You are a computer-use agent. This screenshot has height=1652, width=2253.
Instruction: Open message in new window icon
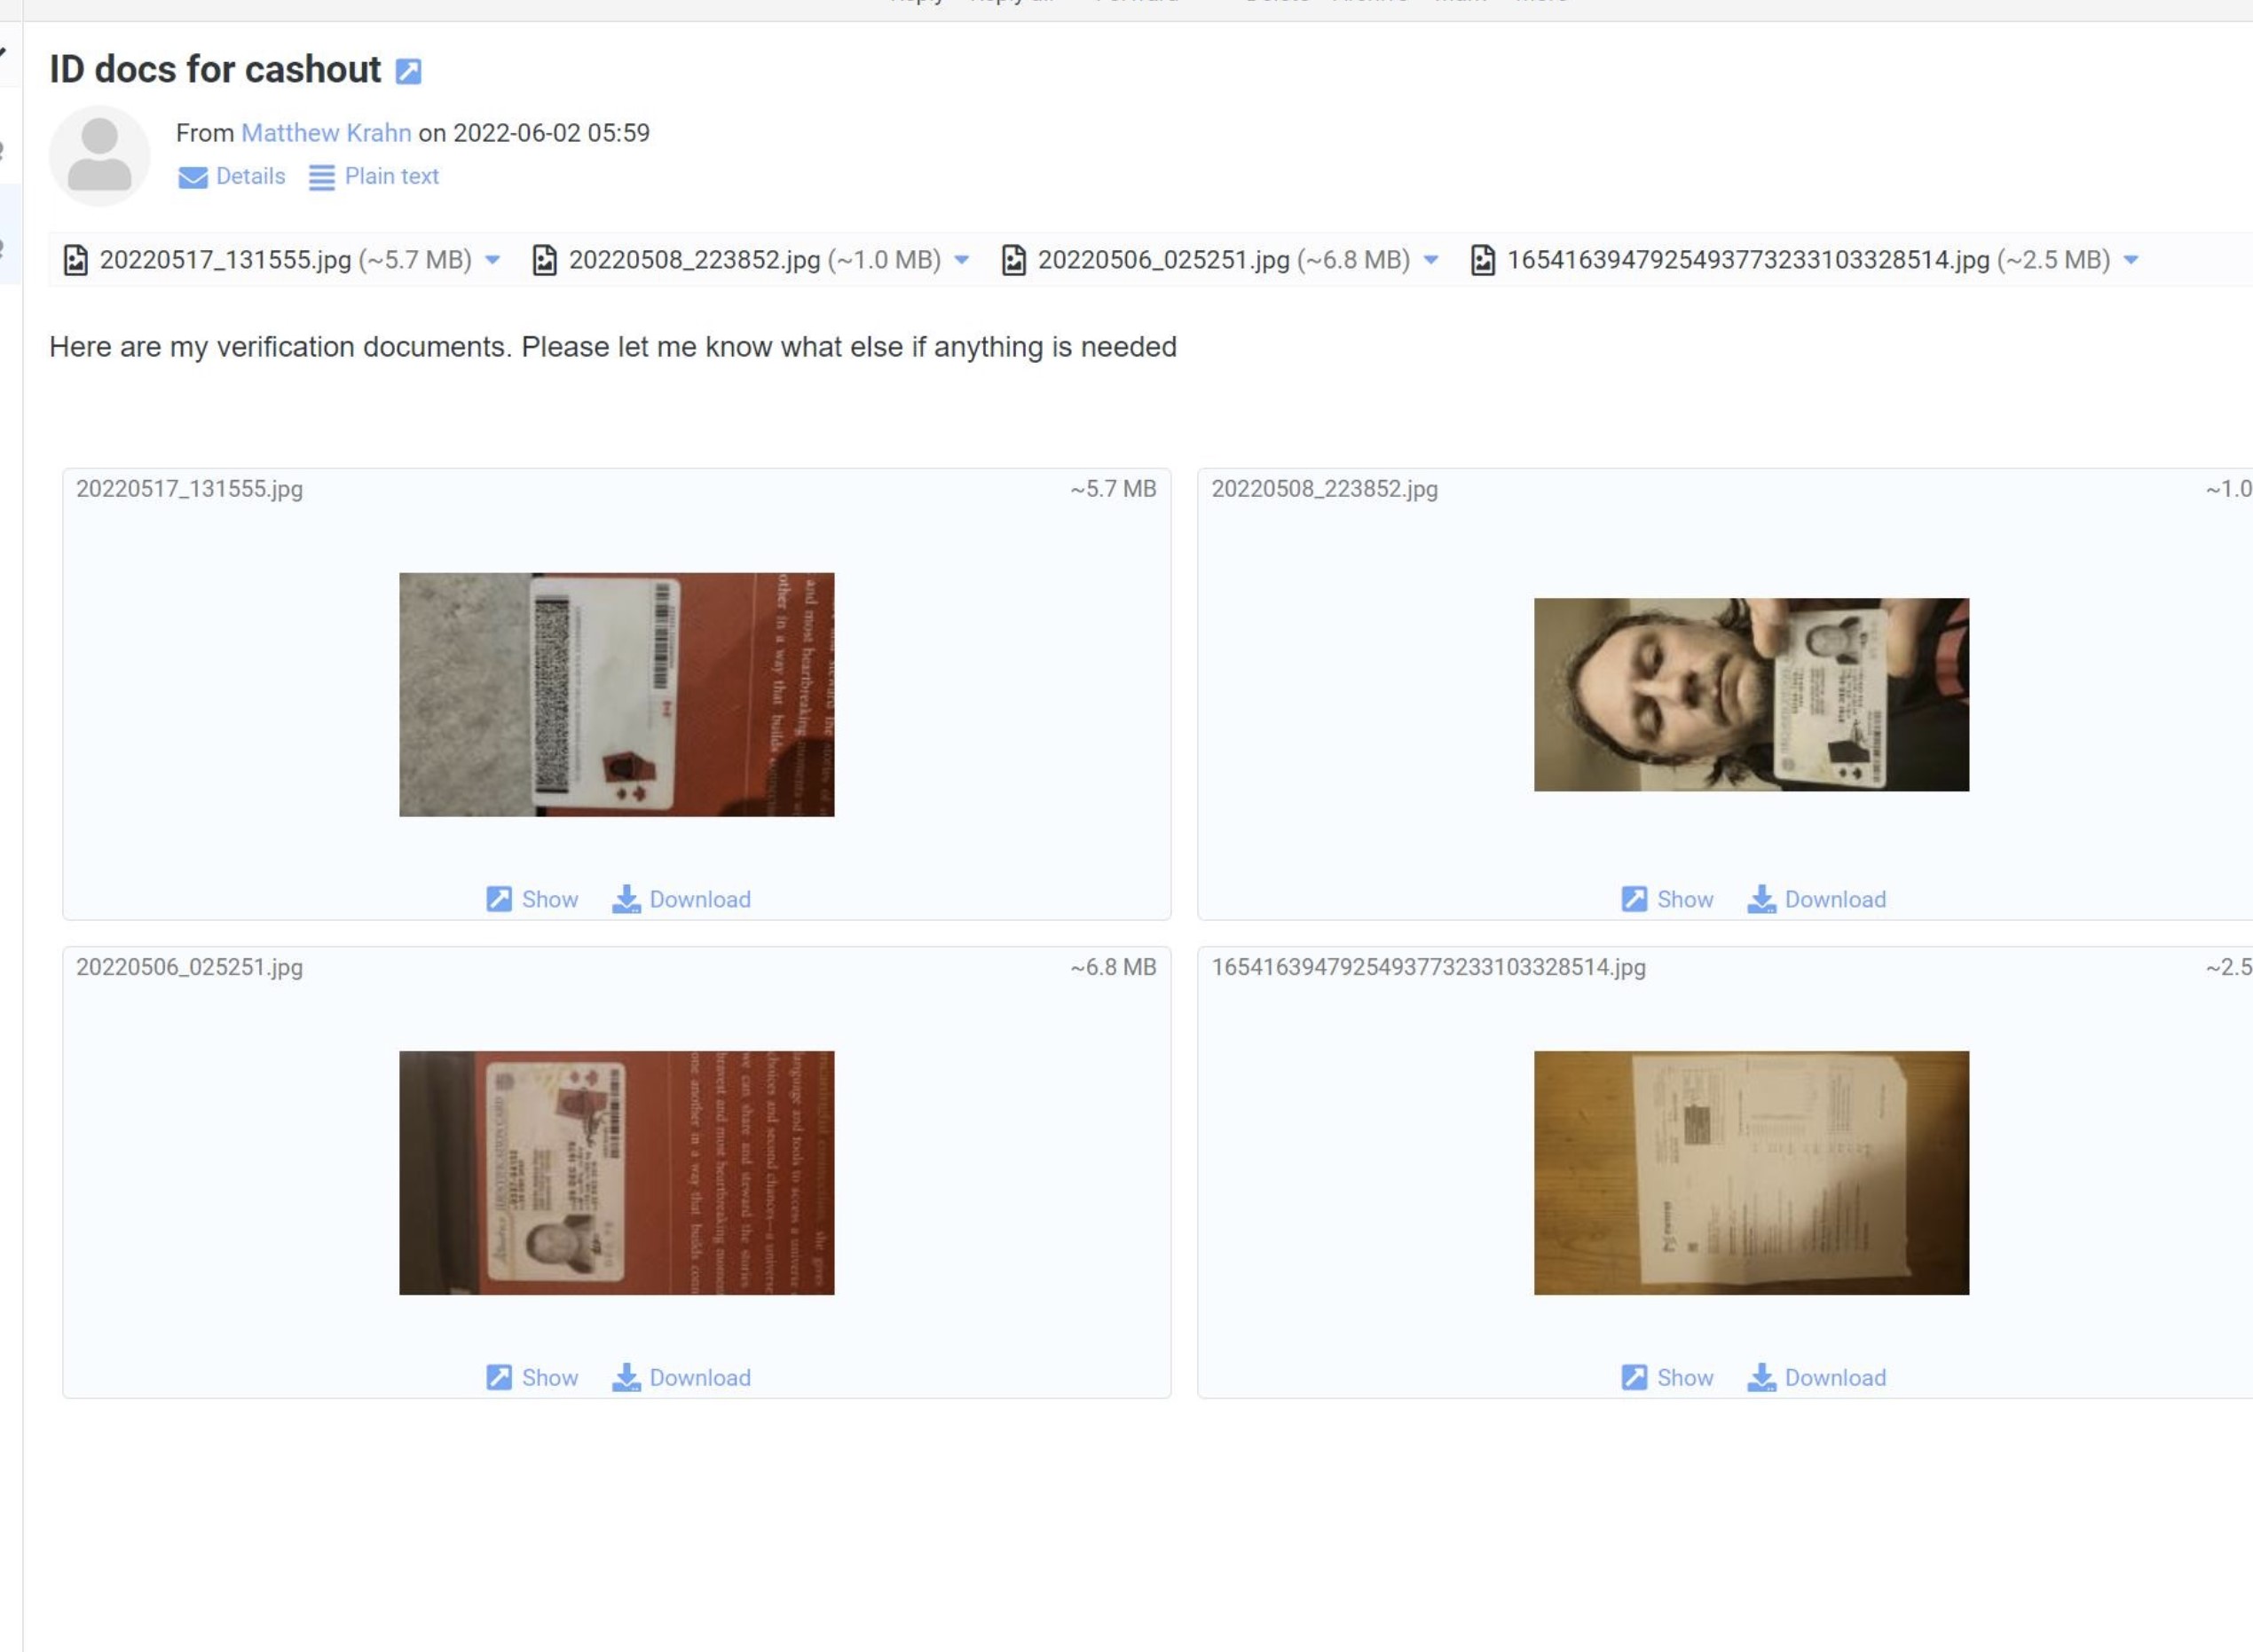[408, 71]
